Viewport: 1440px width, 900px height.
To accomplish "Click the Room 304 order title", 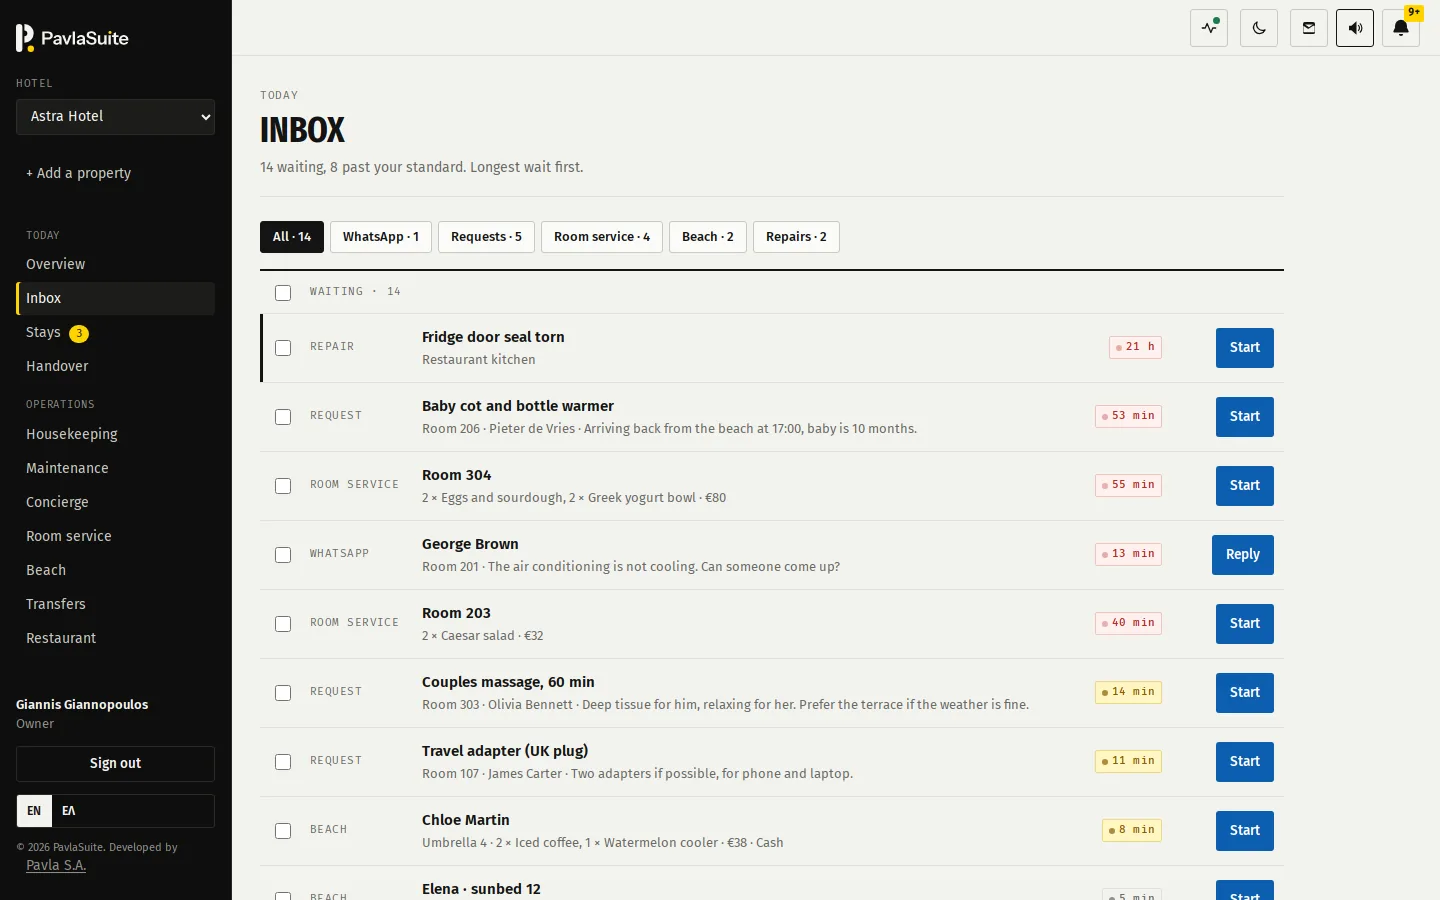I will tap(457, 475).
